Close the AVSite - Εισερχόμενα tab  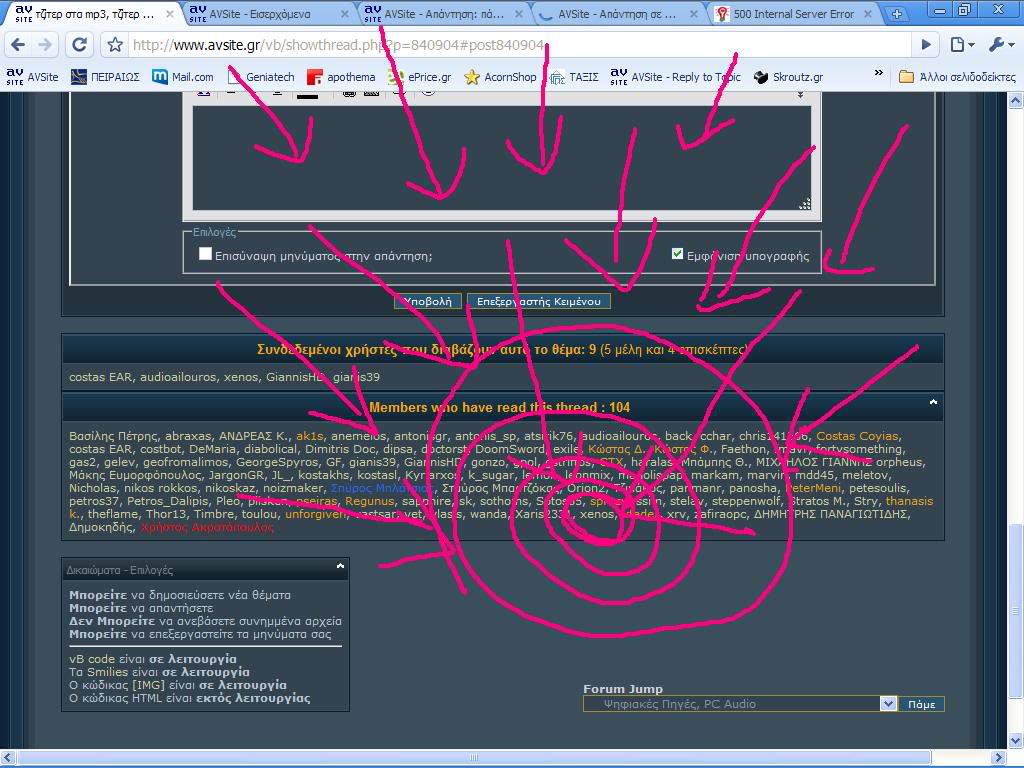(x=345, y=14)
